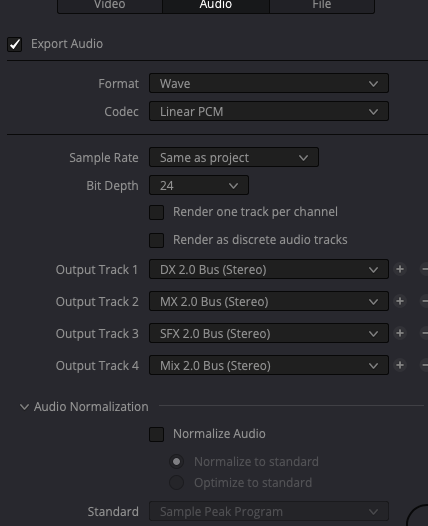Add output track after Output Track 4

pos(400,365)
